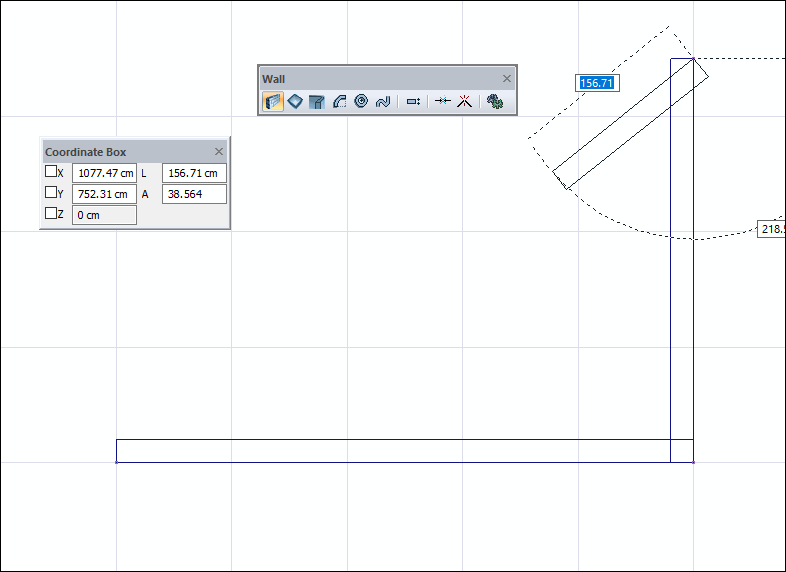Select the brick Wall drawing tool
This screenshot has width=786, height=572.
pyautogui.click(x=273, y=101)
